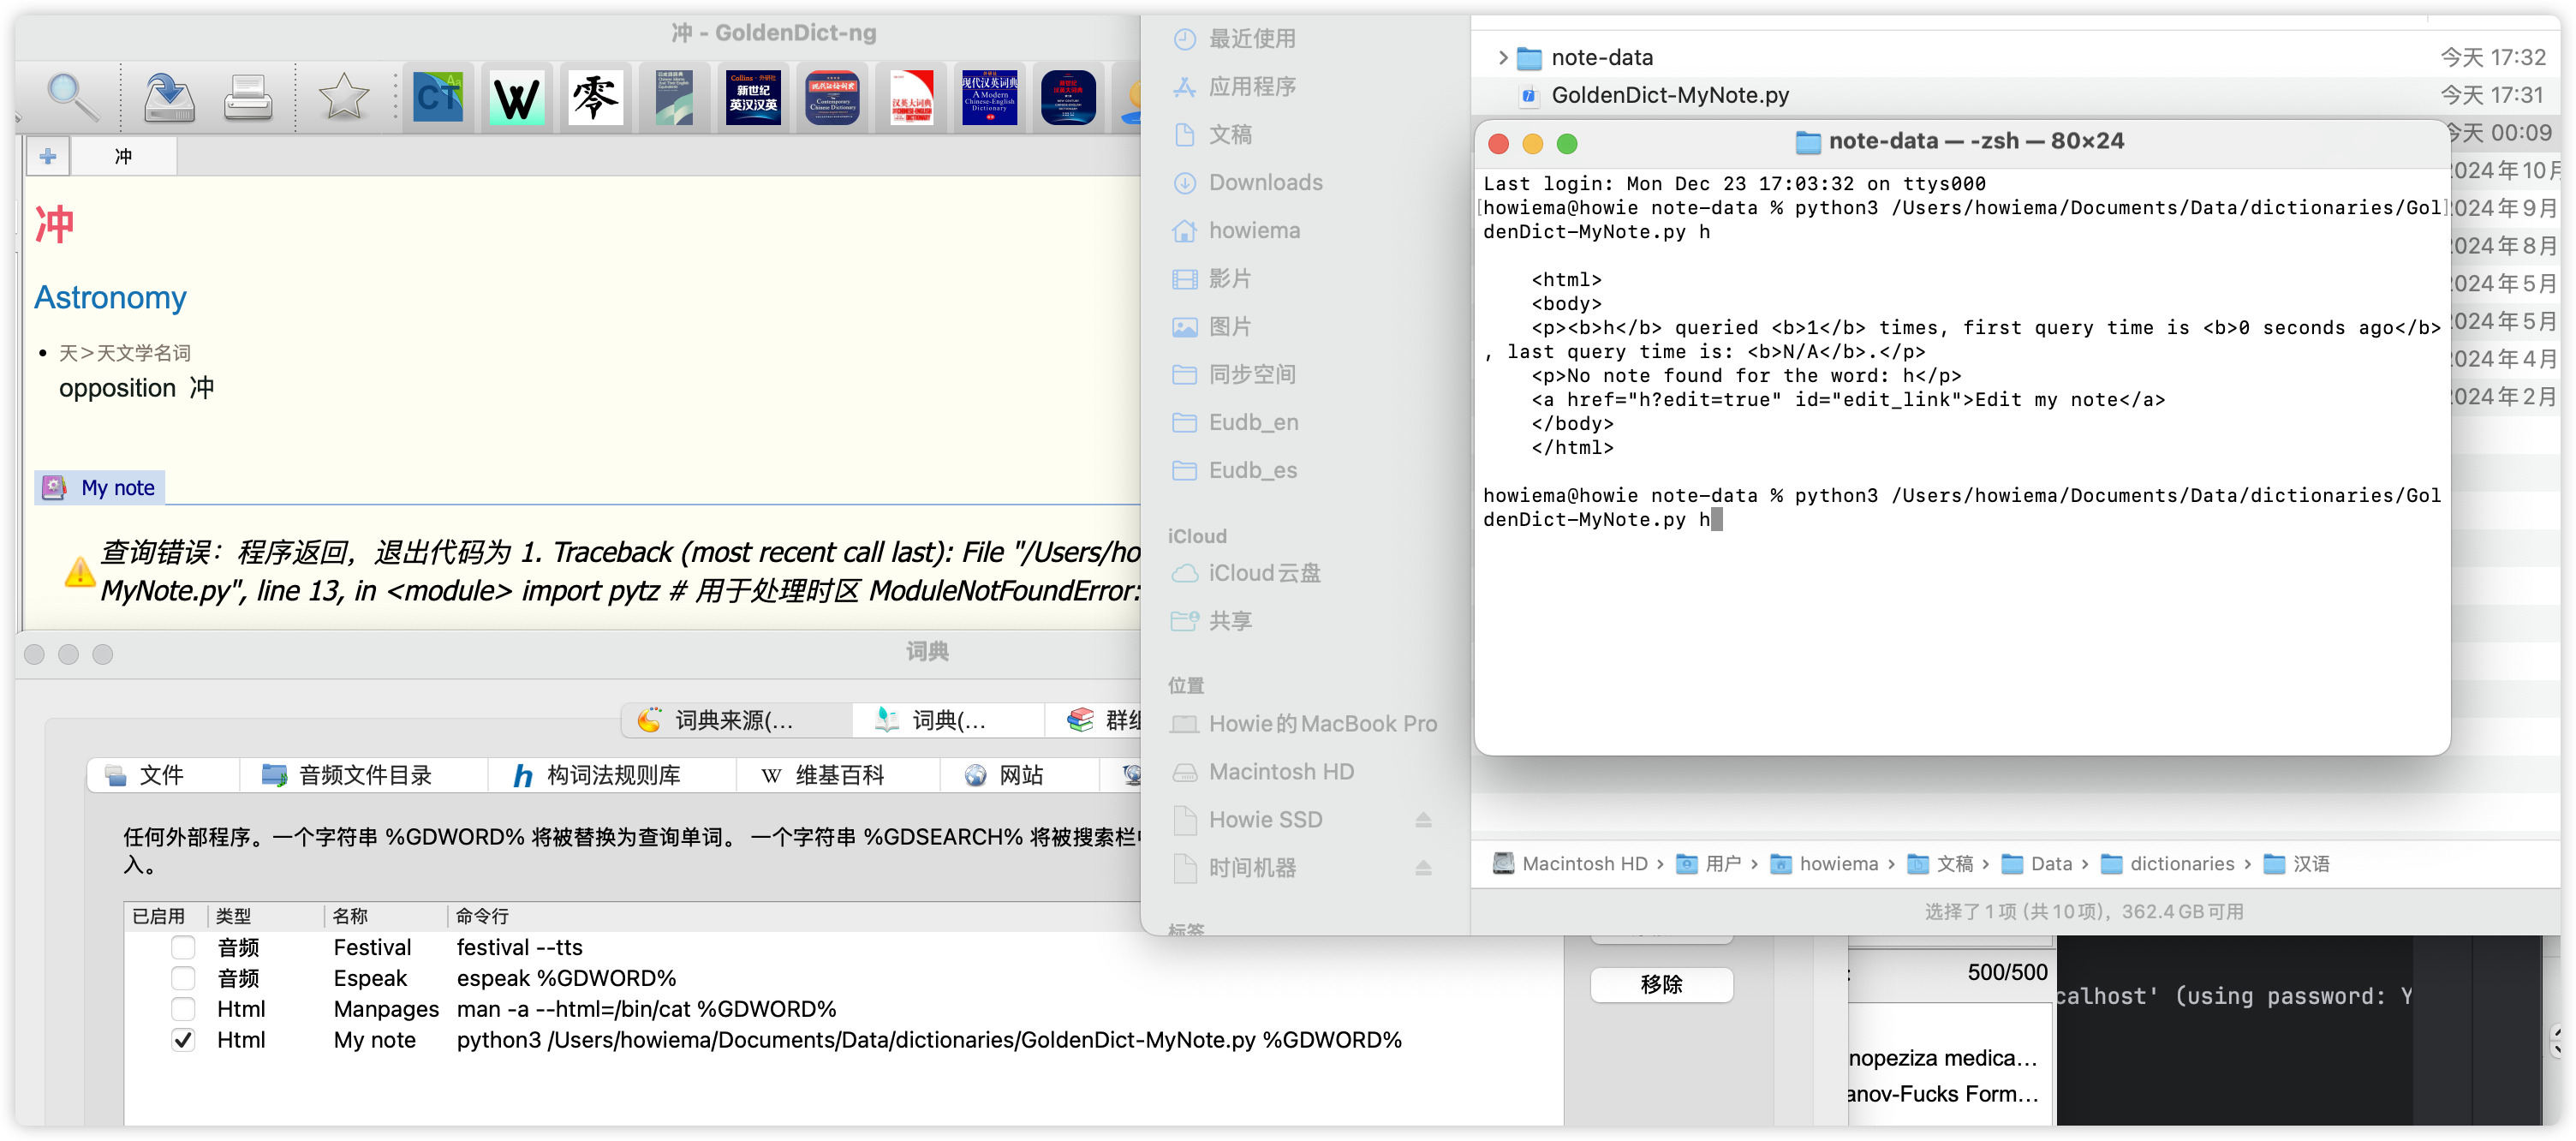Select Macintosh HD in sidebar
The width and height of the screenshot is (2576, 1141).
coord(1280,772)
